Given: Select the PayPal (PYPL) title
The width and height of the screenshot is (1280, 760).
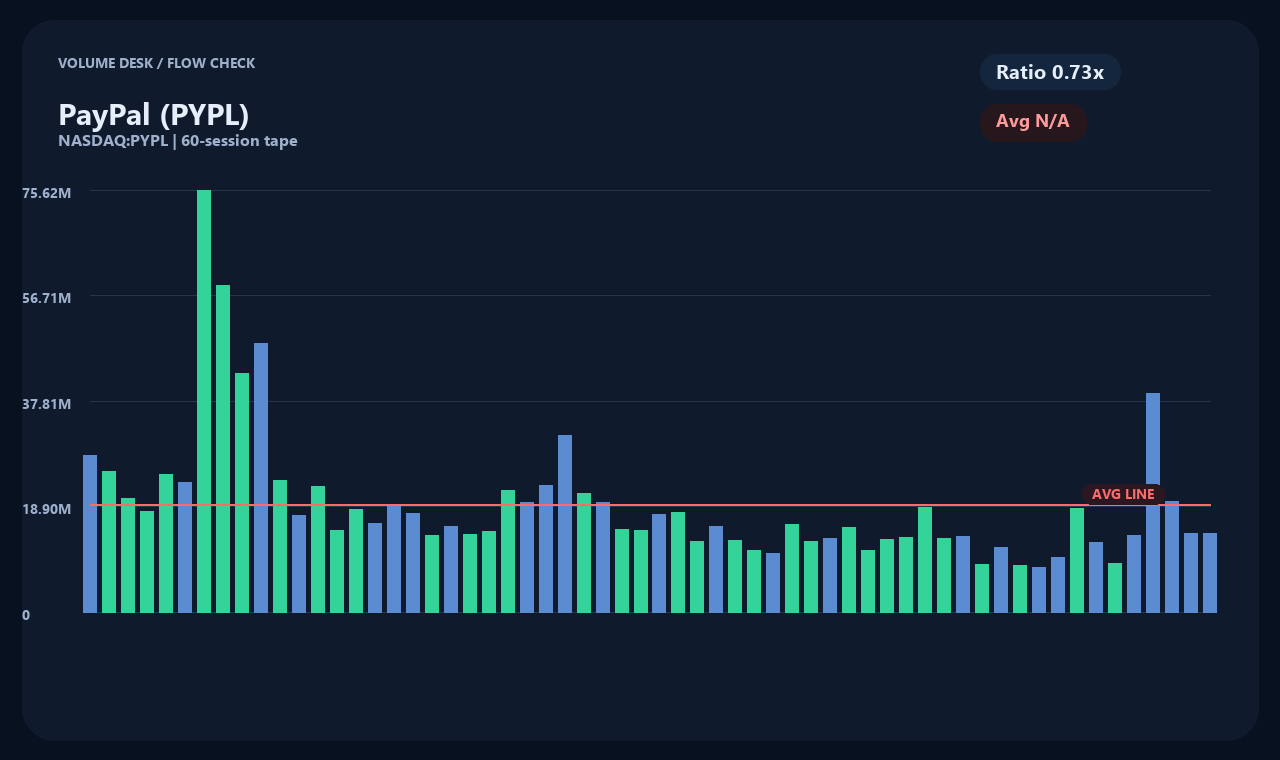Looking at the screenshot, I should 153,115.
